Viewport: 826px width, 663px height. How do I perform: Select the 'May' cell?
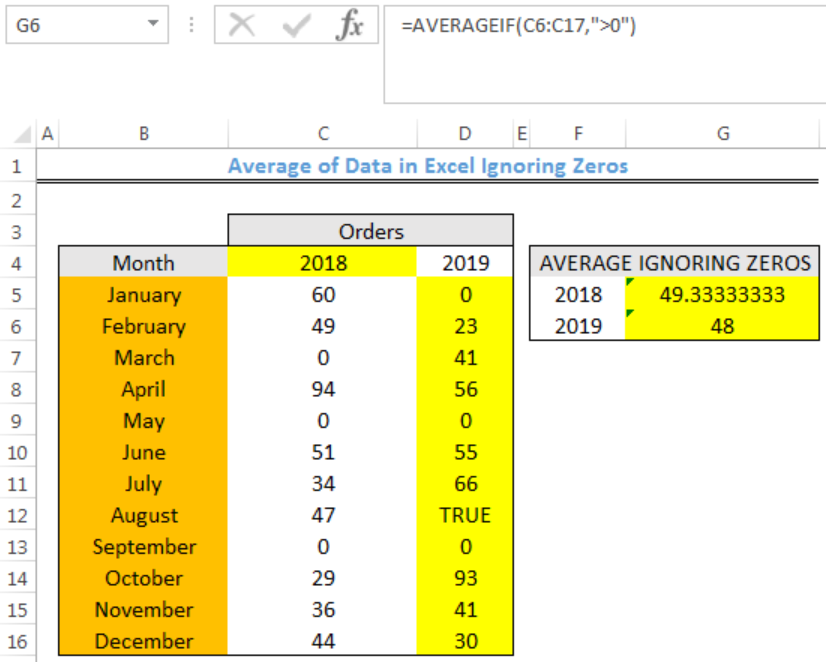143,420
